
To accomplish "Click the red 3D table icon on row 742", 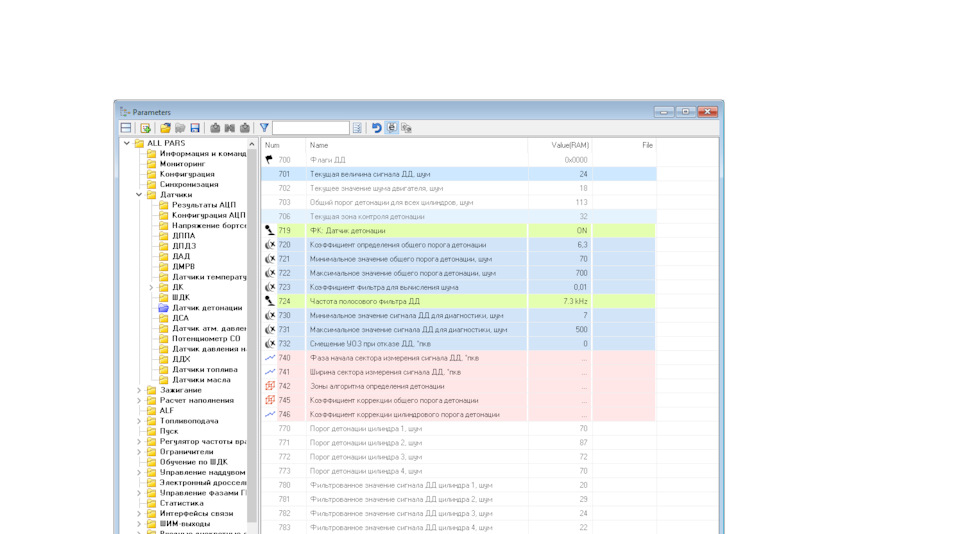I will pos(269,386).
